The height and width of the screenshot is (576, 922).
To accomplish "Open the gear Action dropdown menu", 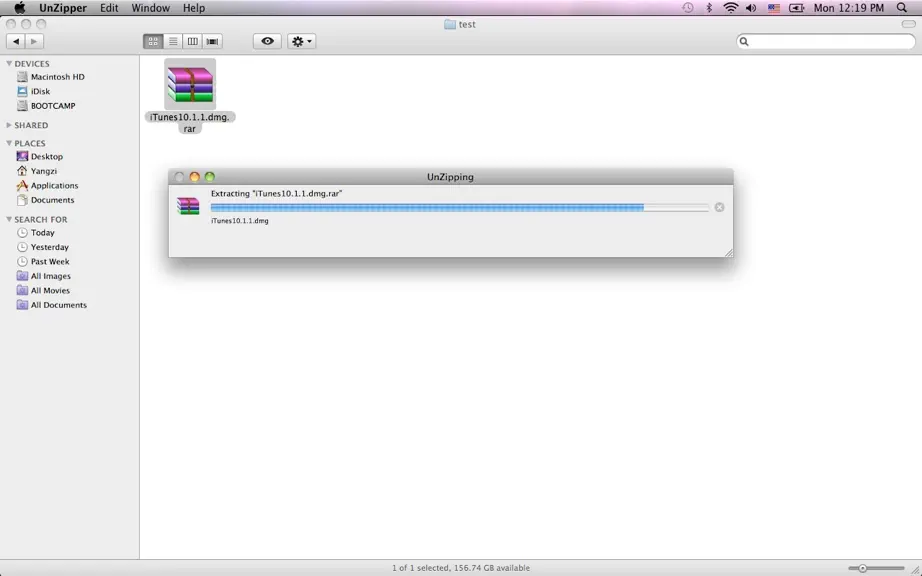I will (x=302, y=41).
